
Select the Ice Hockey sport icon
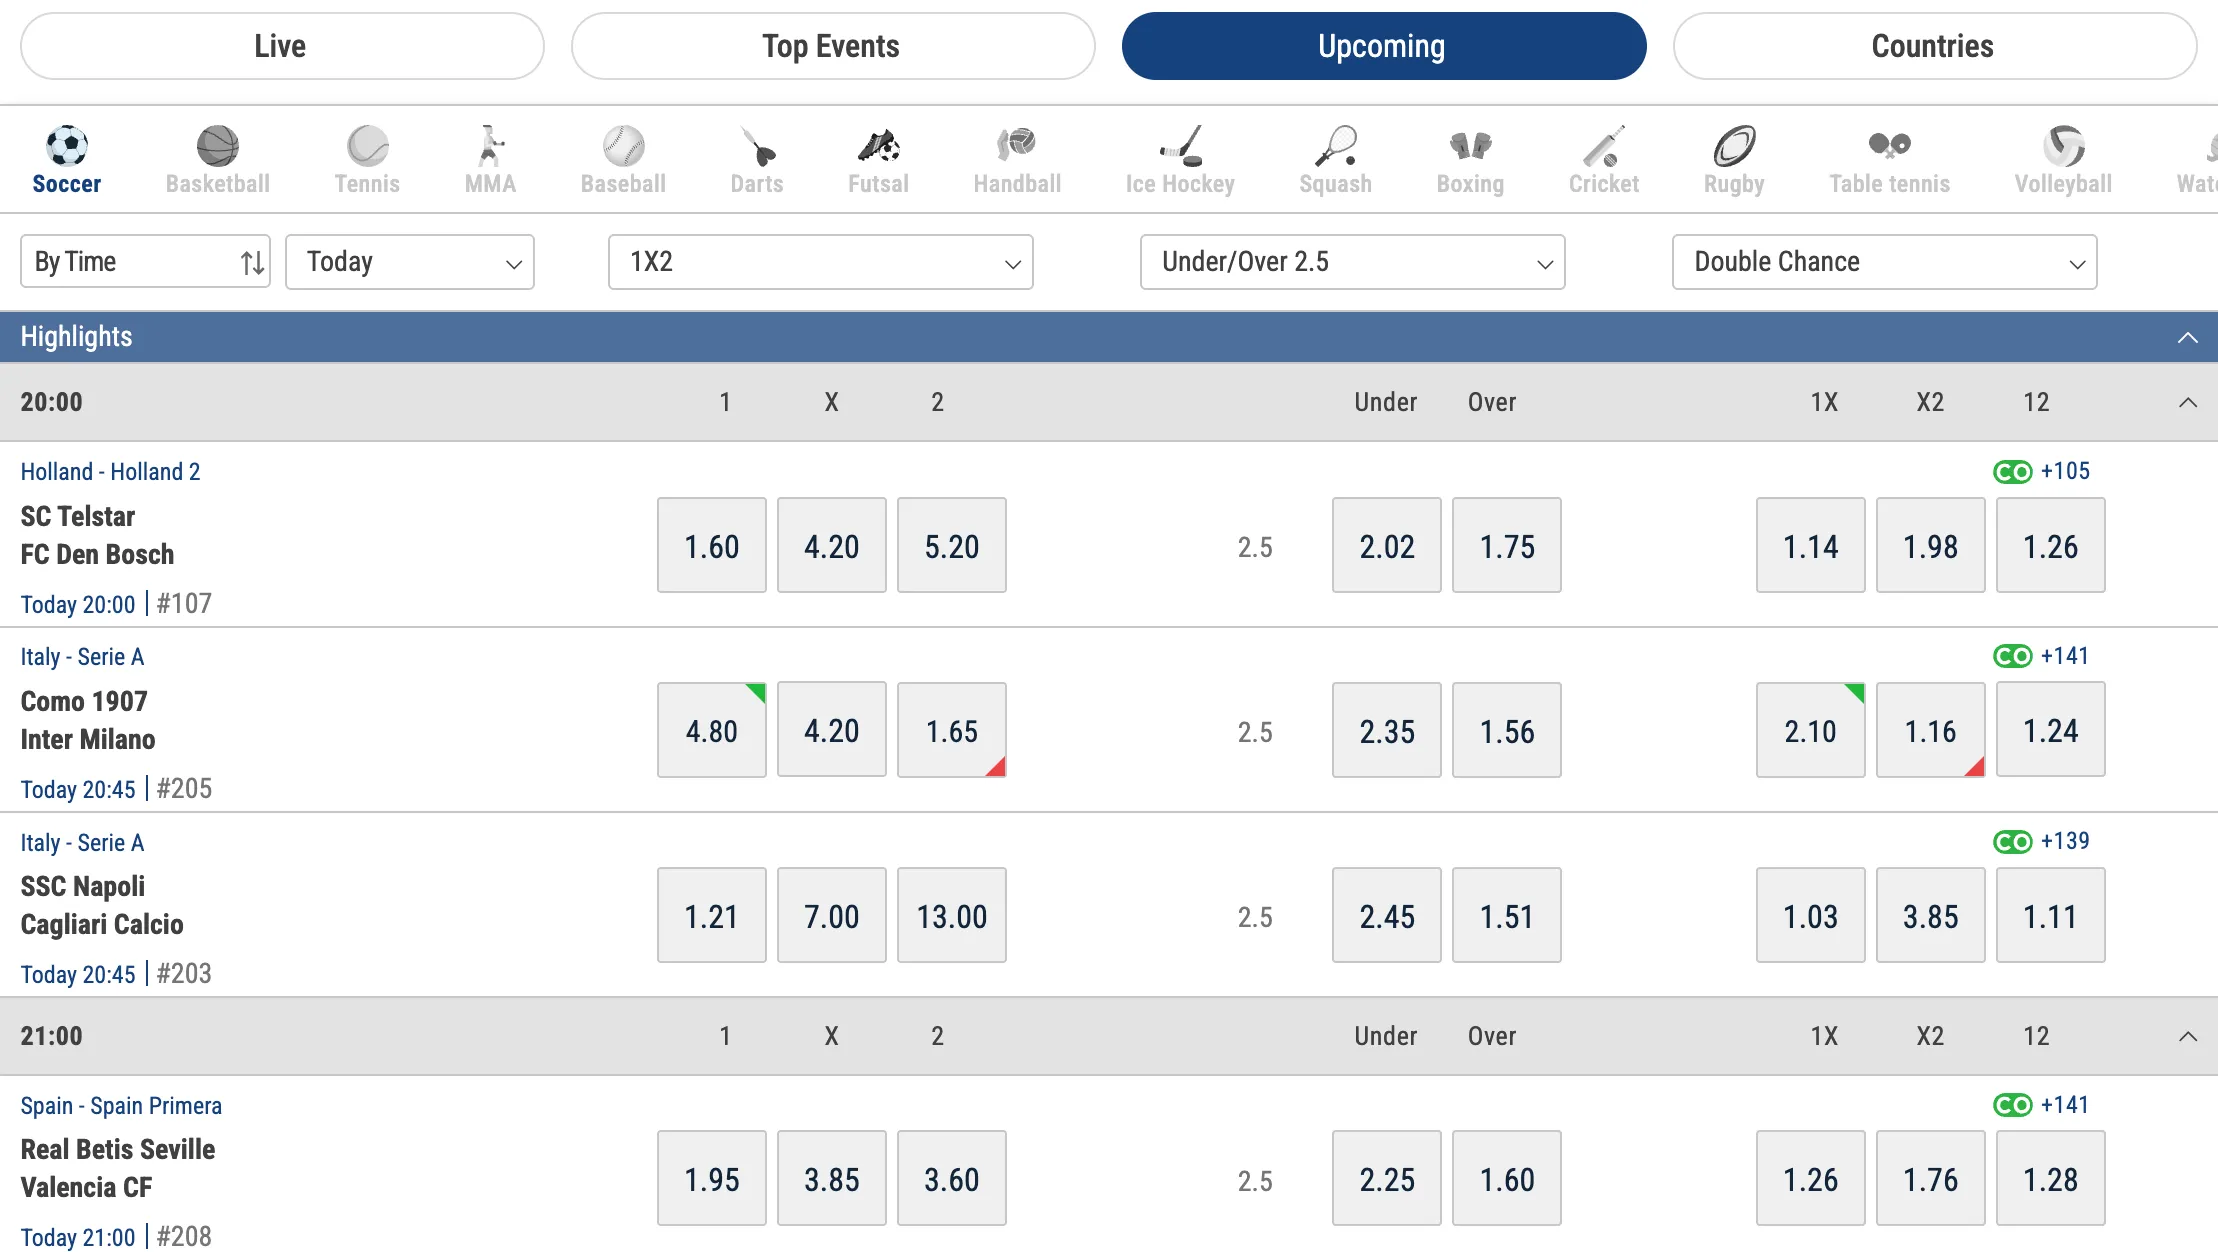pyautogui.click(x=1180, y=158)
